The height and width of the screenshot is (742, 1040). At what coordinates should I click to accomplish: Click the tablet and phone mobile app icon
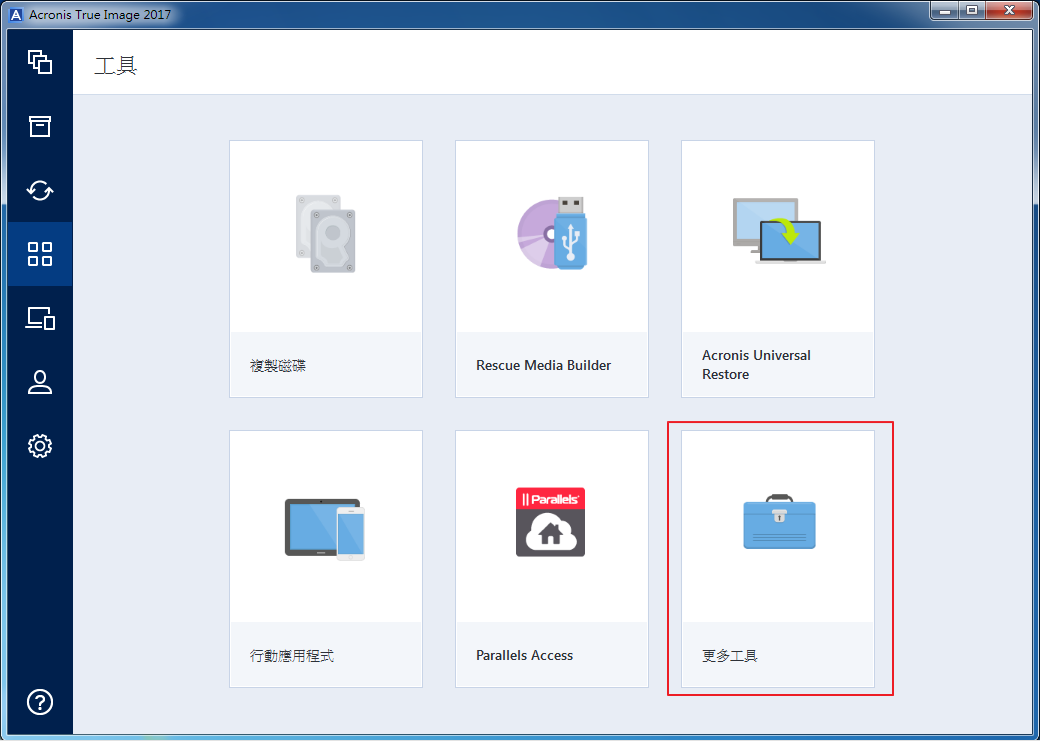click(x=325, y=529)
